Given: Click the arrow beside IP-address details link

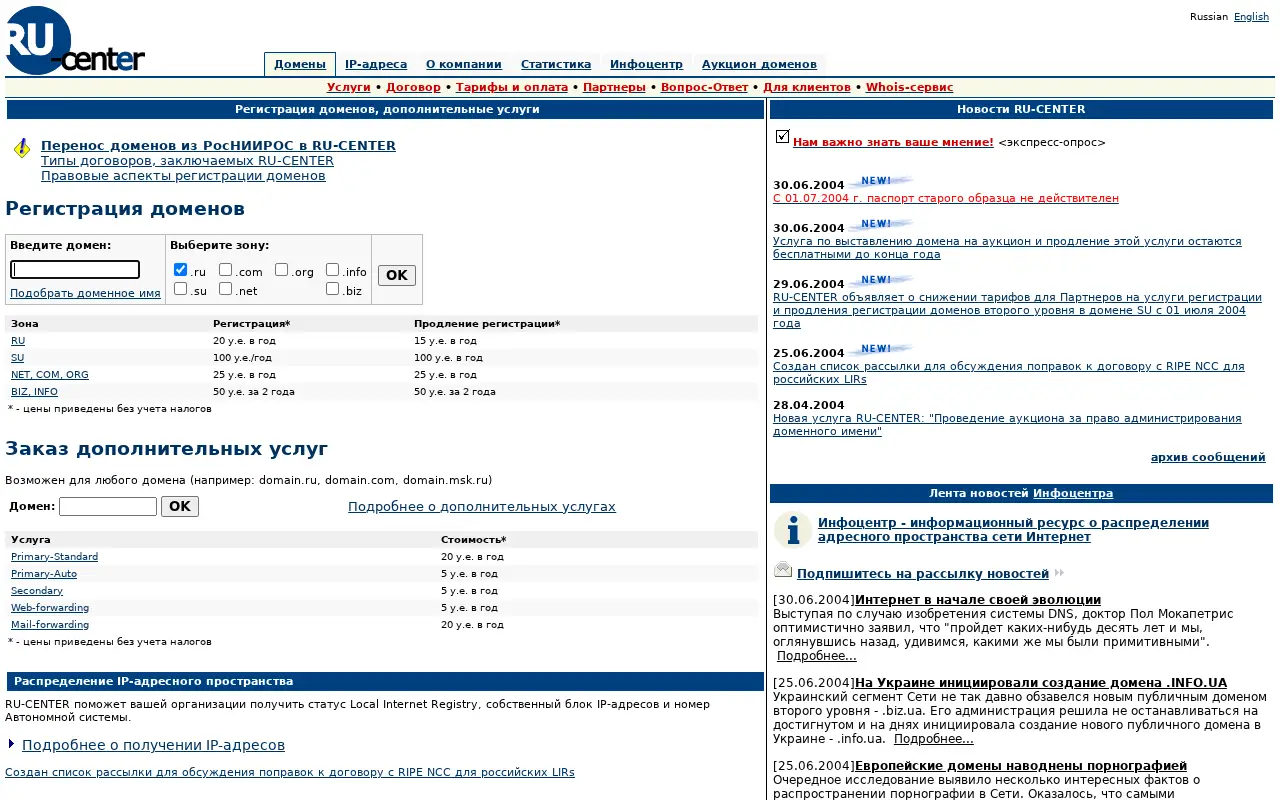Looking at the screenshot, I should pos(11,744).
